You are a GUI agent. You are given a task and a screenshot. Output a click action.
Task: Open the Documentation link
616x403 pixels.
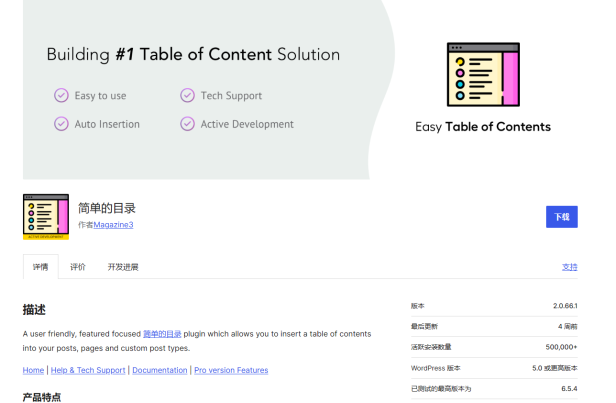coord(160,370)
